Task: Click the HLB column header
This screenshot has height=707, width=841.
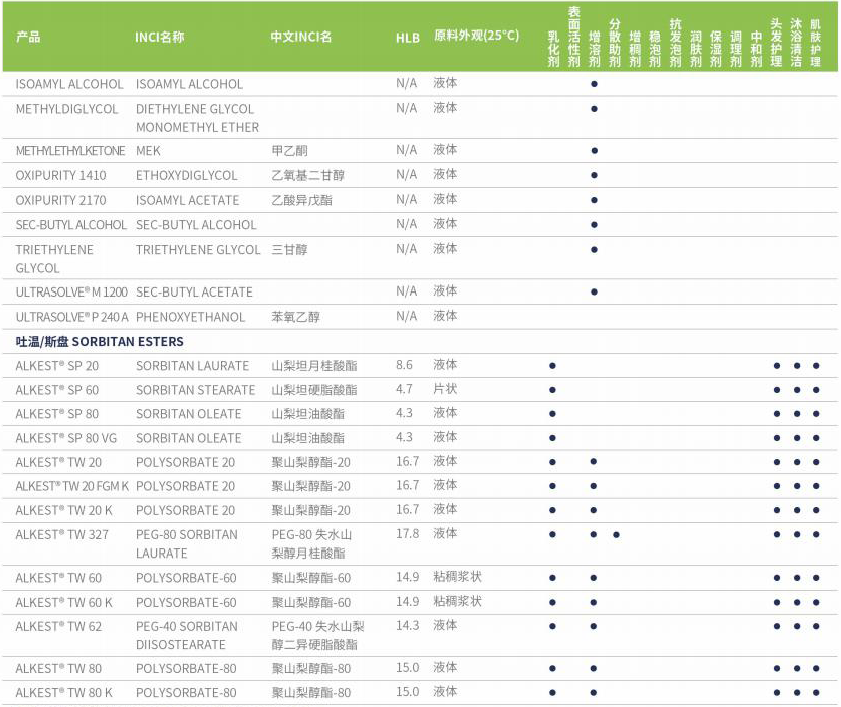Action: (408, 38)
